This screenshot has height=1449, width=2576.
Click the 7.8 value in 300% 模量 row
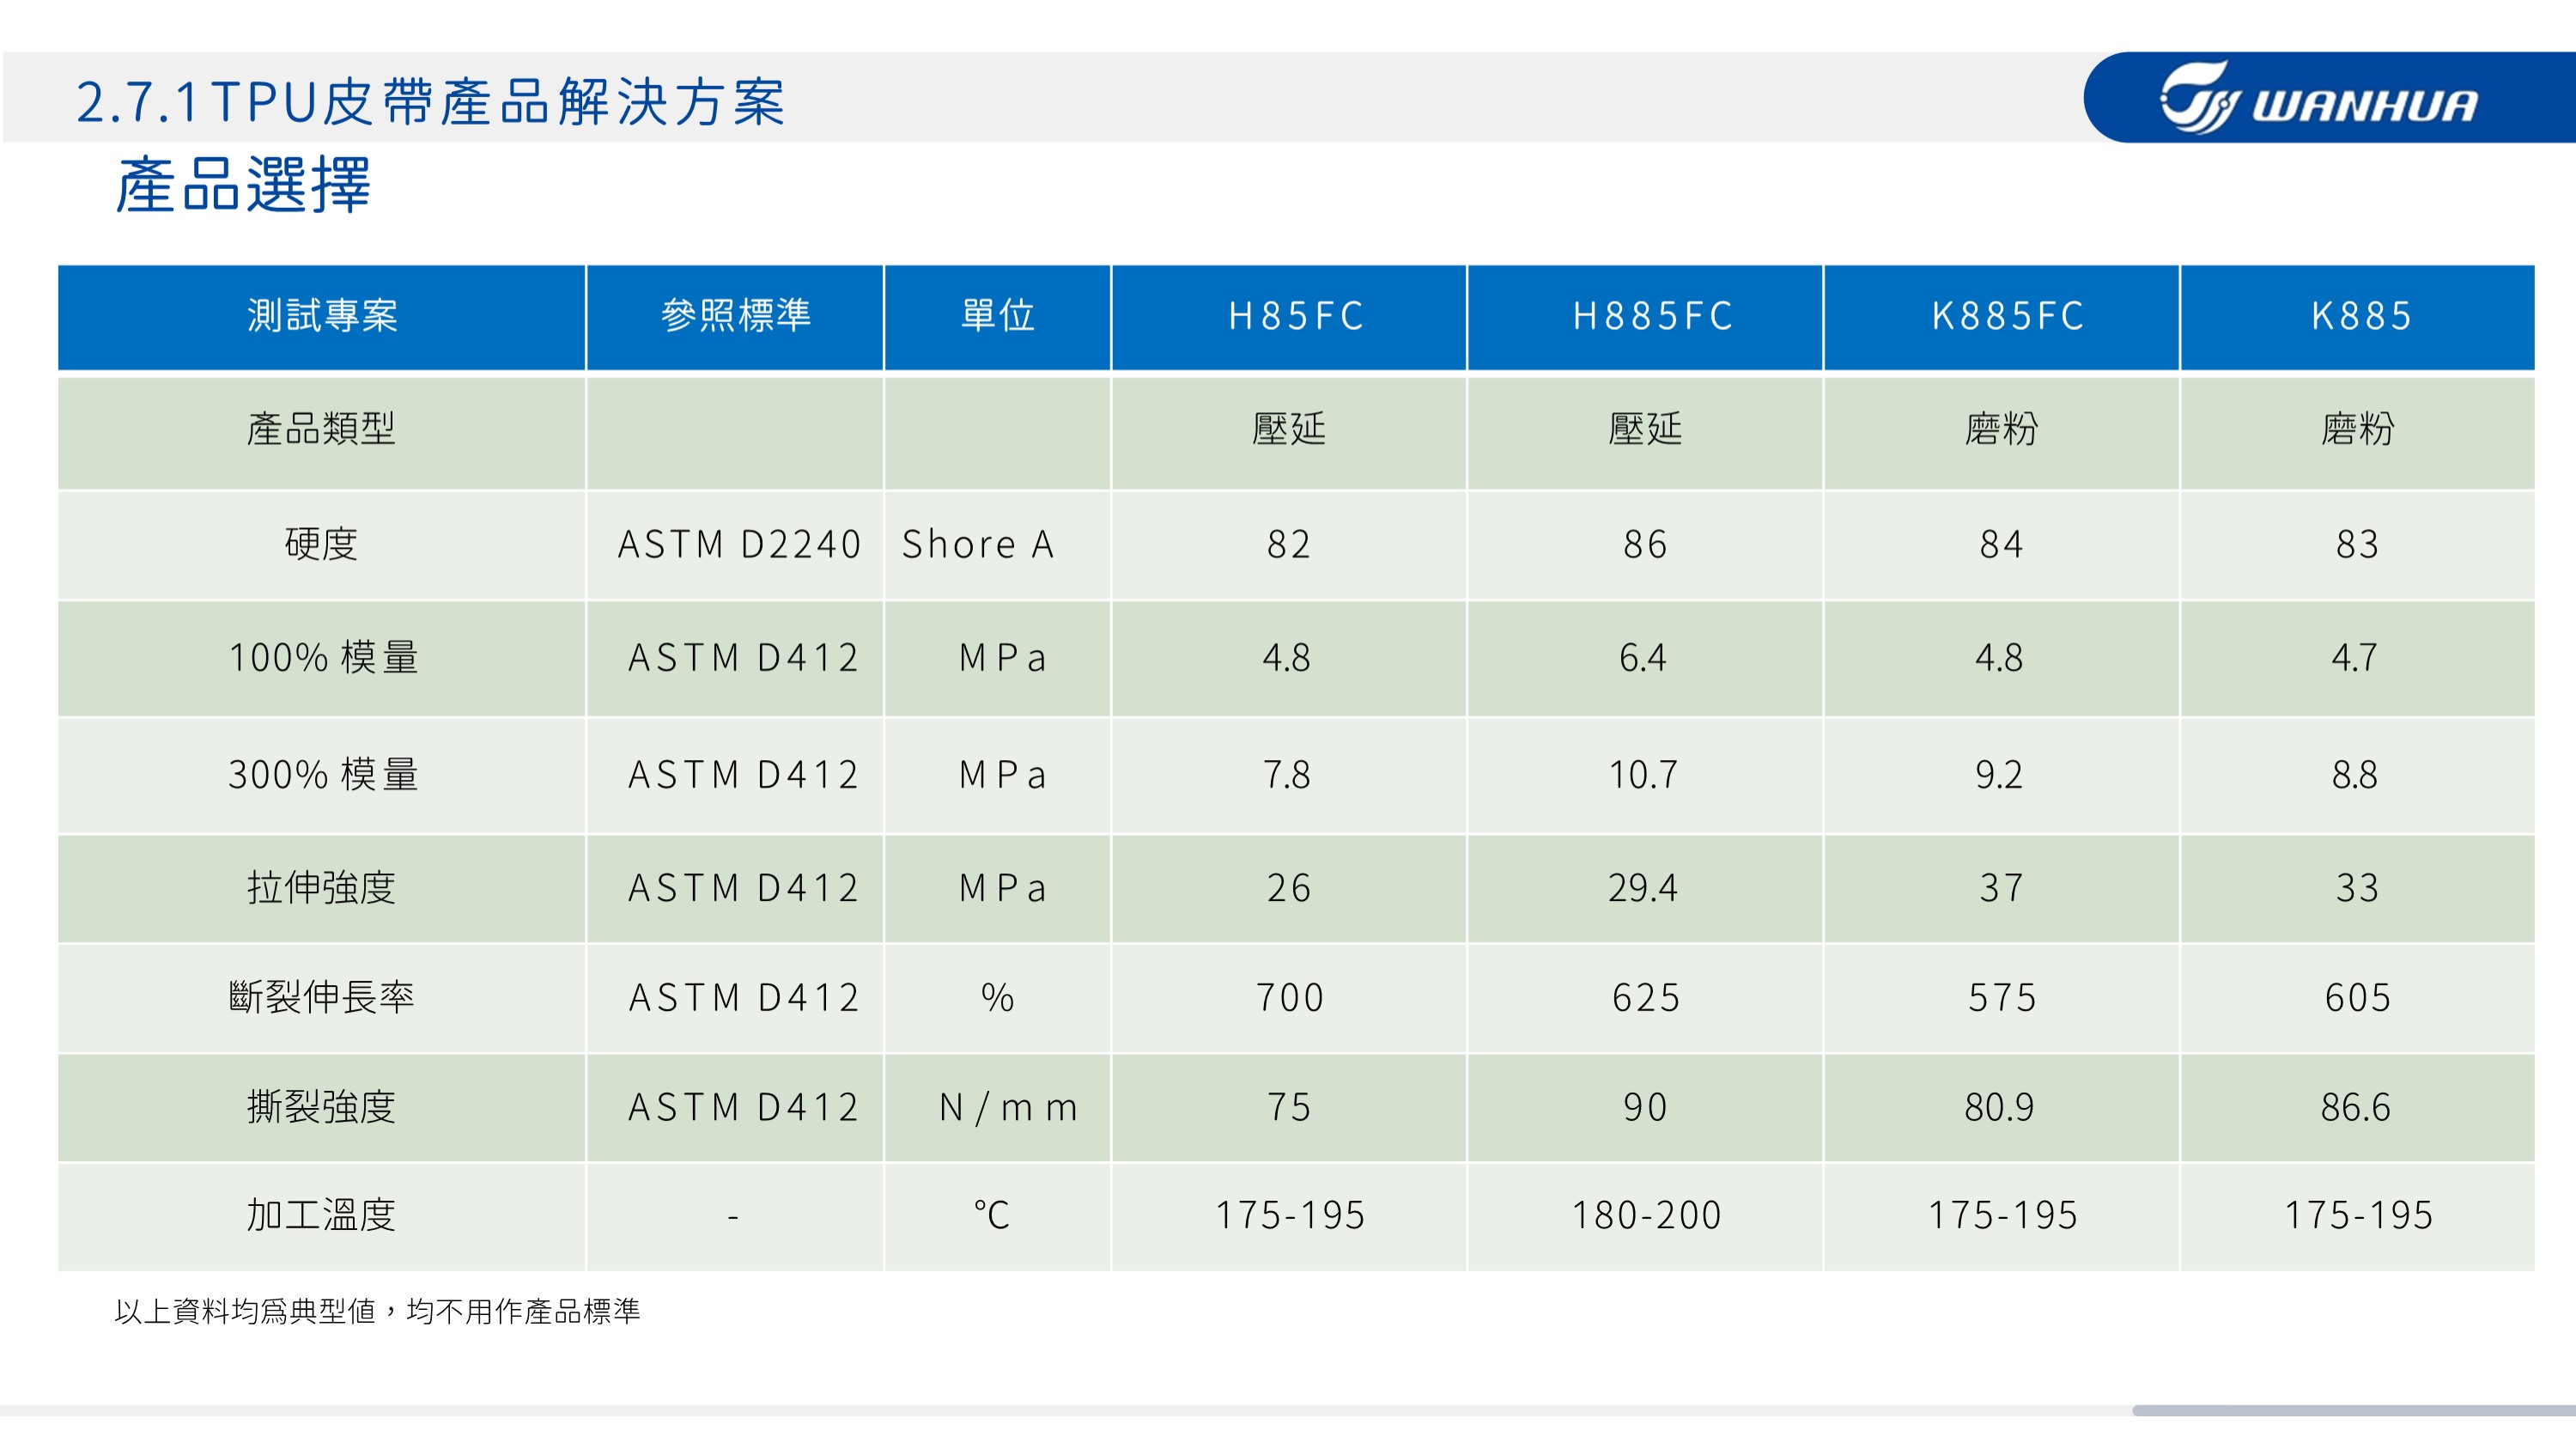tap(1287, 775)
